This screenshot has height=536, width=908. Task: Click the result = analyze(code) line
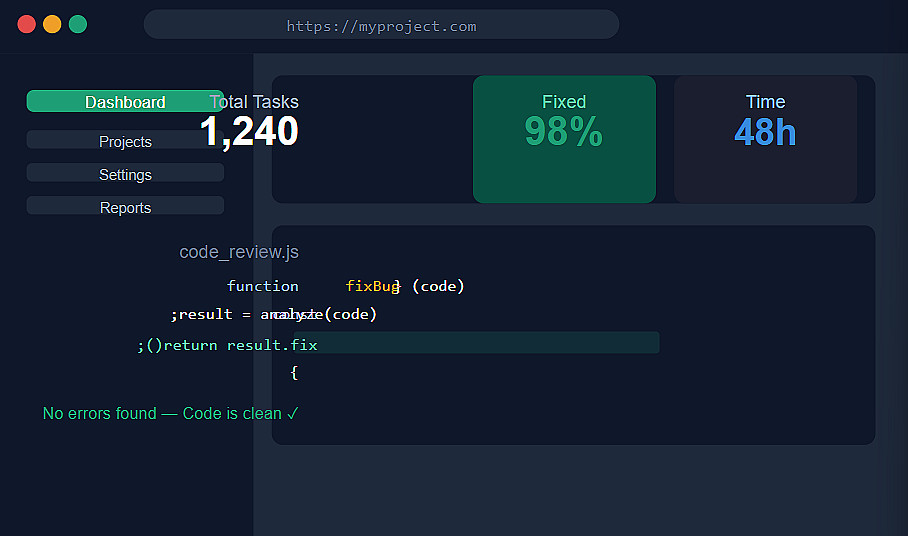(275, 314)
